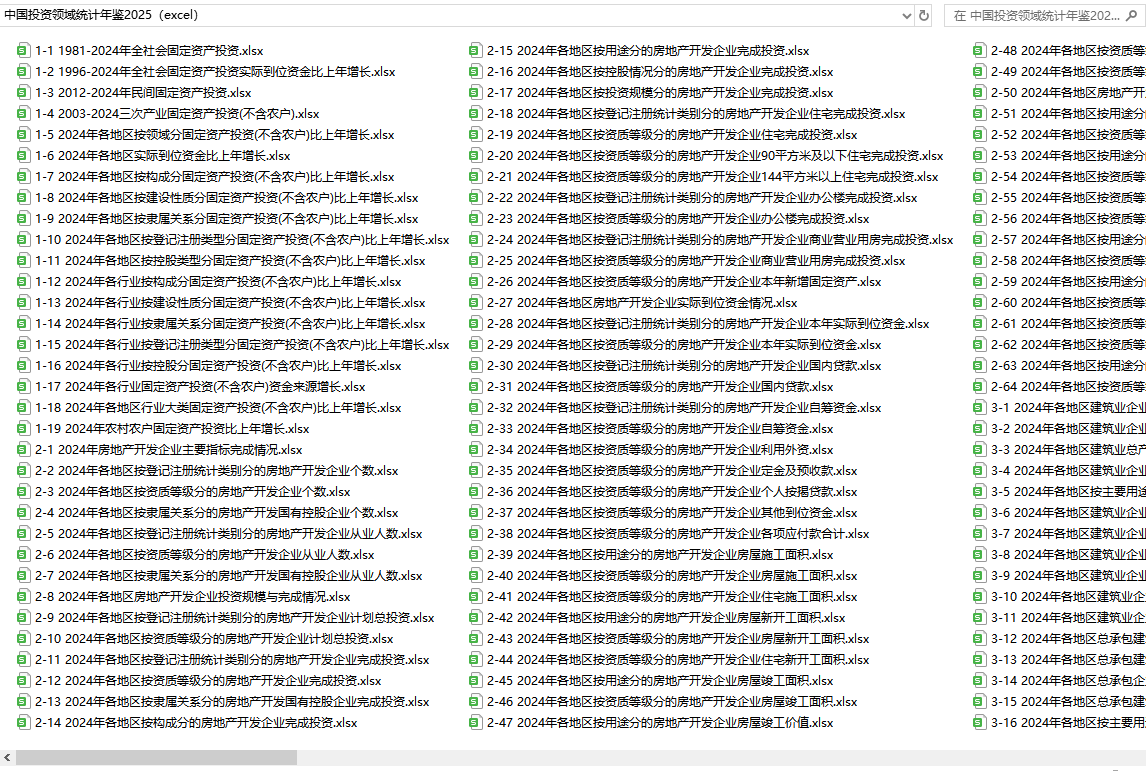Select the icon of 2-27 房地产开发企业实际到位资金情况
This screenshot has height=771, width=1146.
coord(475,303)
